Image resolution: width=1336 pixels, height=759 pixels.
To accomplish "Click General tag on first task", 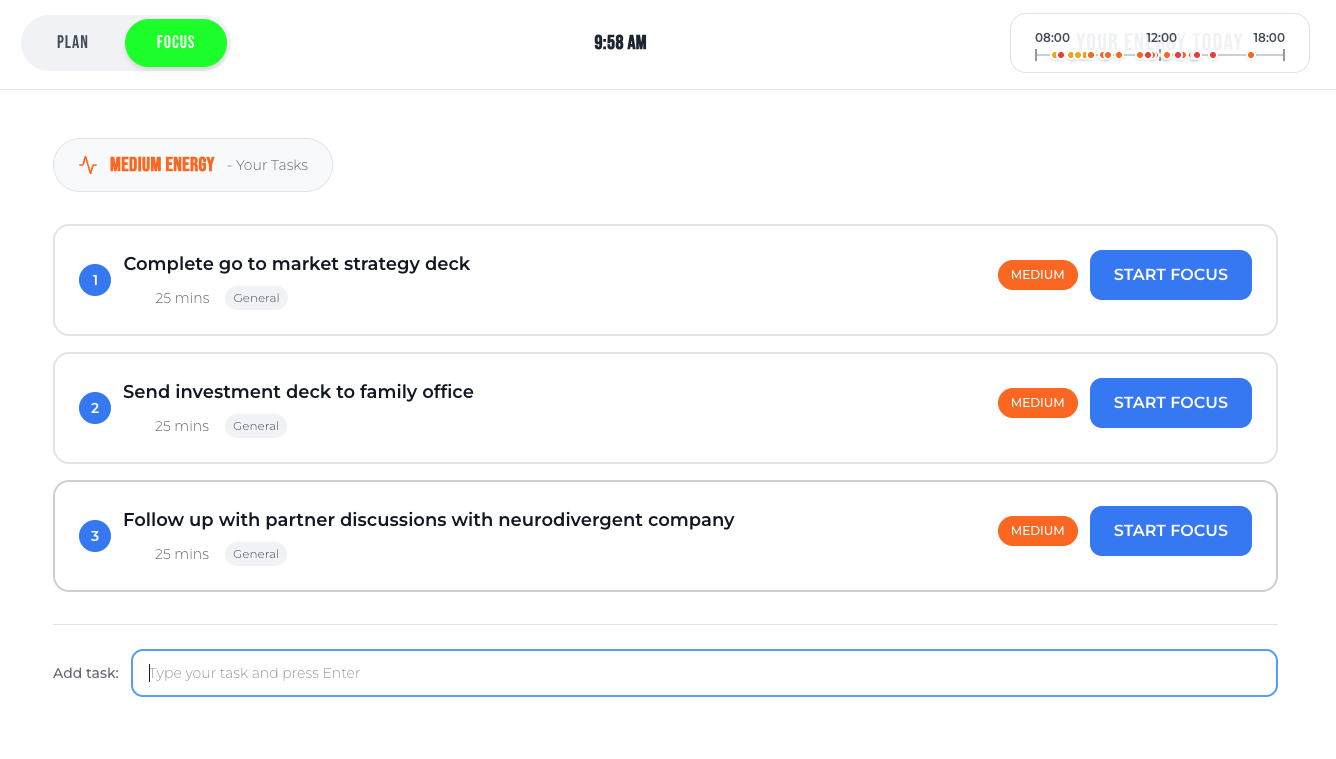I will pyautogui.click(x=256, y=298).
